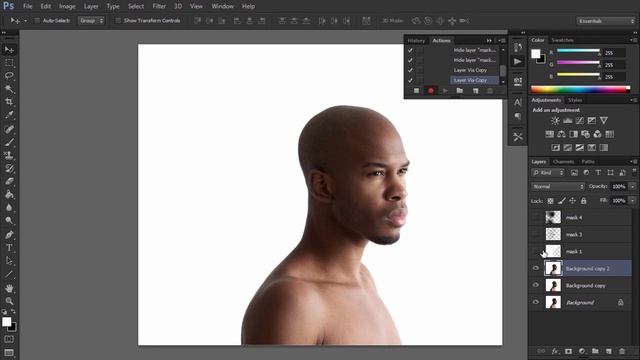The image size is (640, 360).
Task: Expand the collapsed panels double arrow in Actions panel
Action: (489, 40)
